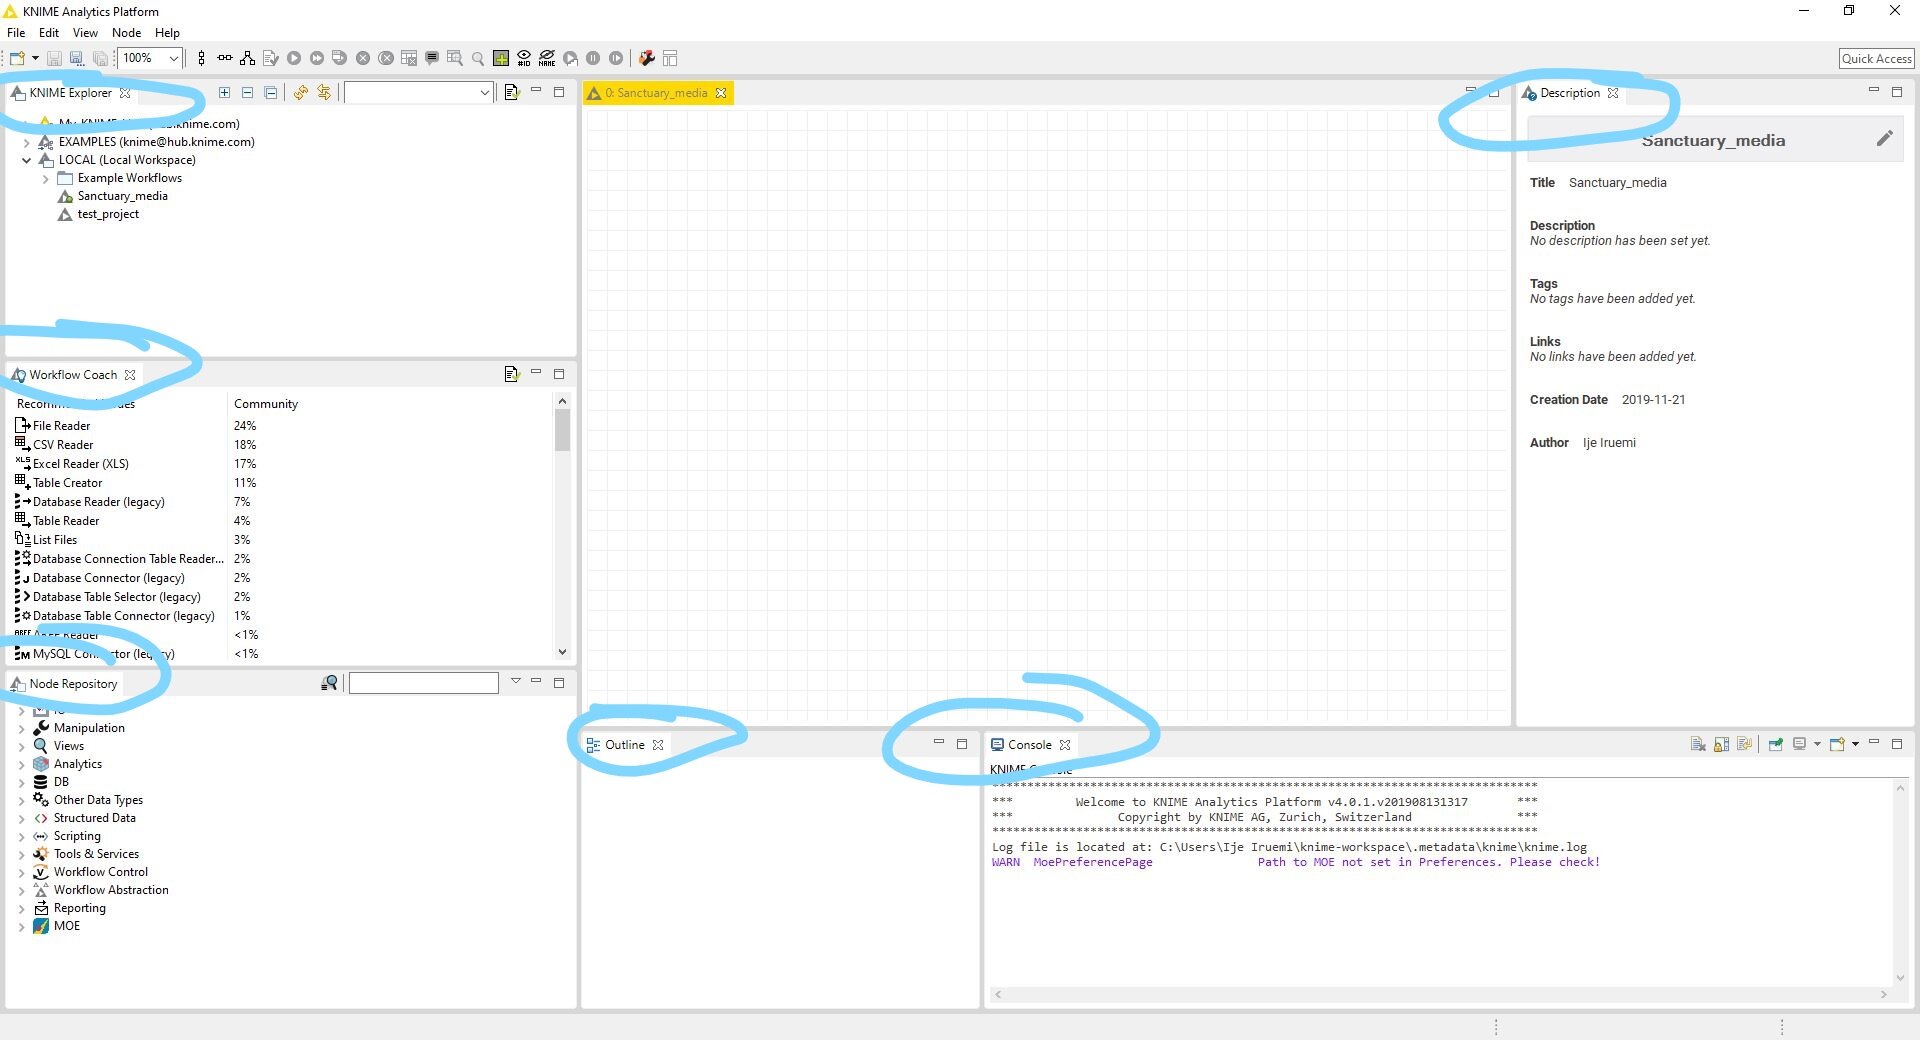Image resolution: width=1920 pixels, height=1040 pixels.
Task: Click the Workflow Coach vertical scrollbar
Action: click(562, 526)
